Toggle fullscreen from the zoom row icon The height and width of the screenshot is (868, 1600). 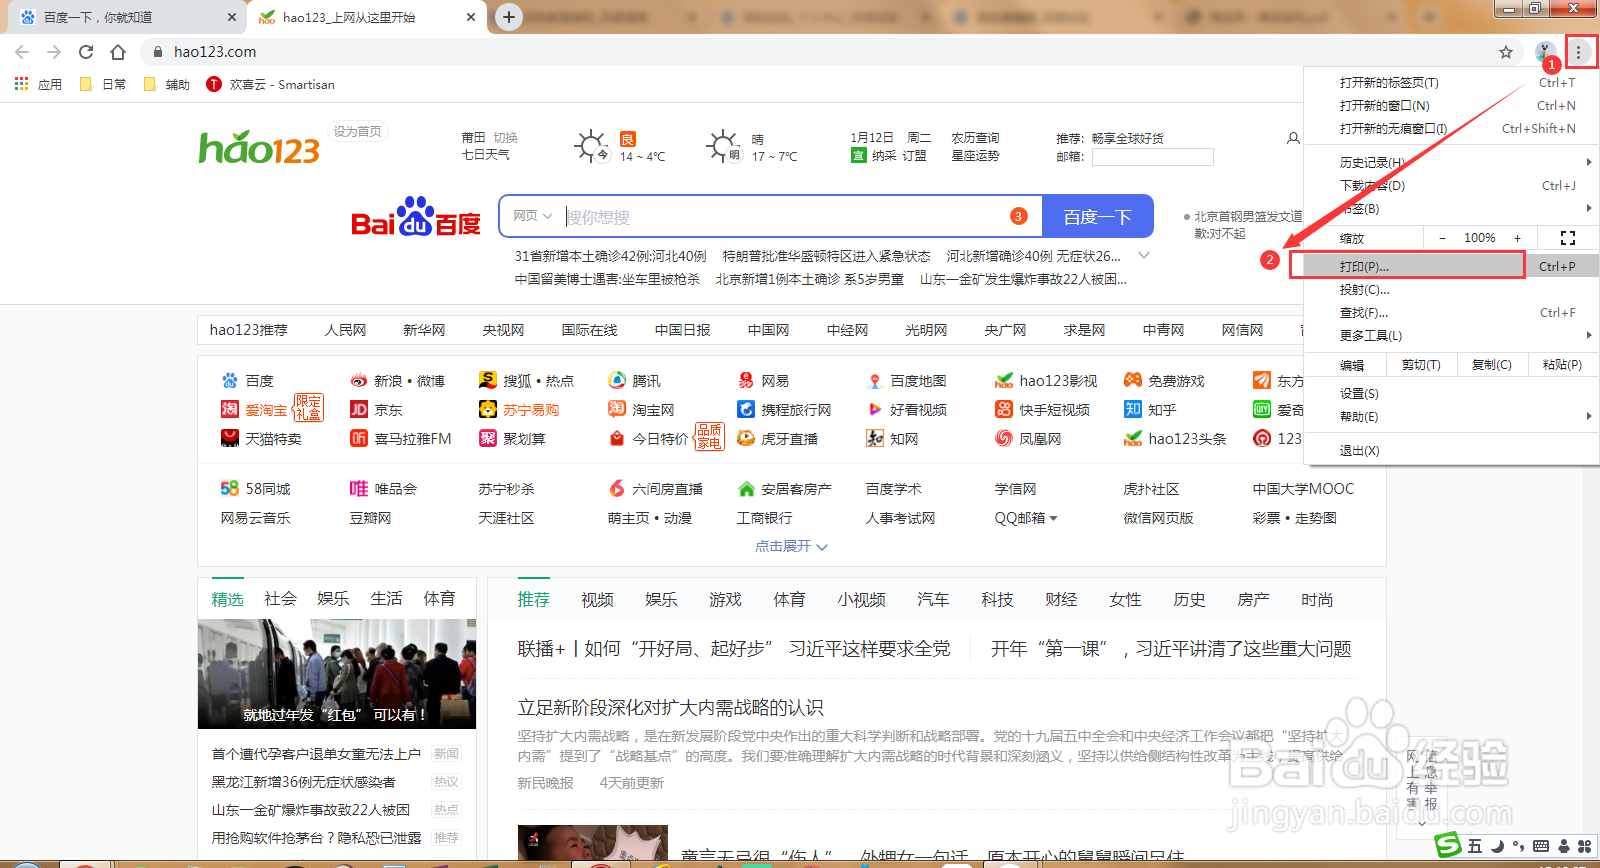click(1568, 238)
